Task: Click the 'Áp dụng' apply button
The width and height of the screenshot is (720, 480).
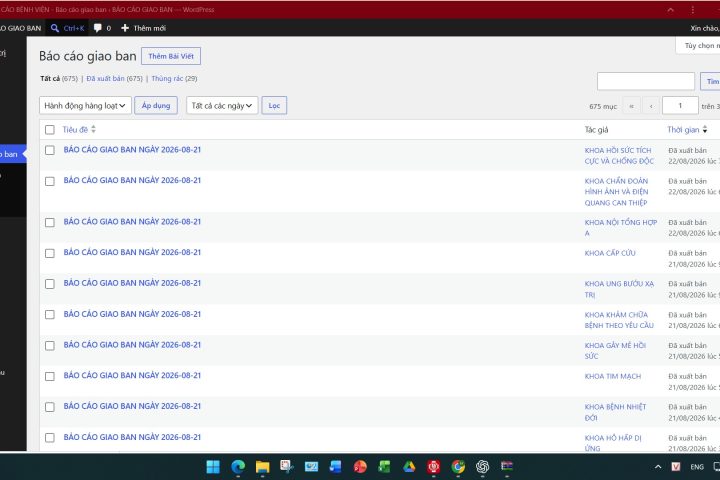Action: point(156,106)
